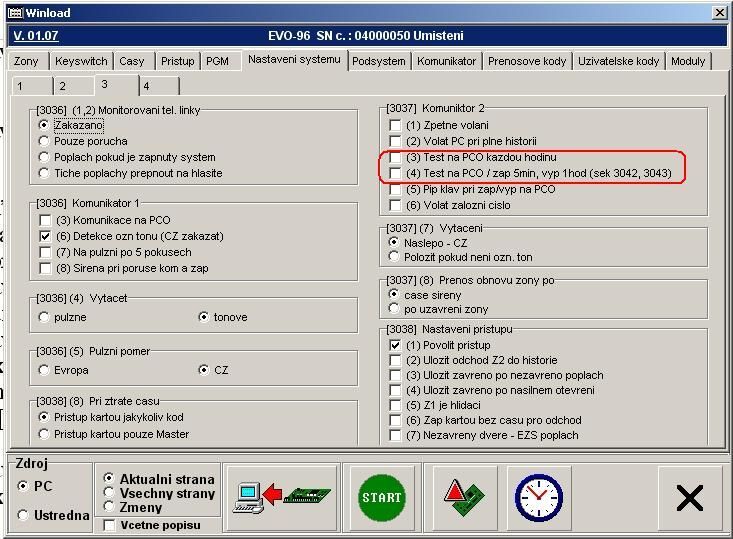Image resolution: width=733 pixels, height=539 pixels.
Task: Choose Vsechny strany radio option
Action: pyautogui.click(x=109, y=493)
